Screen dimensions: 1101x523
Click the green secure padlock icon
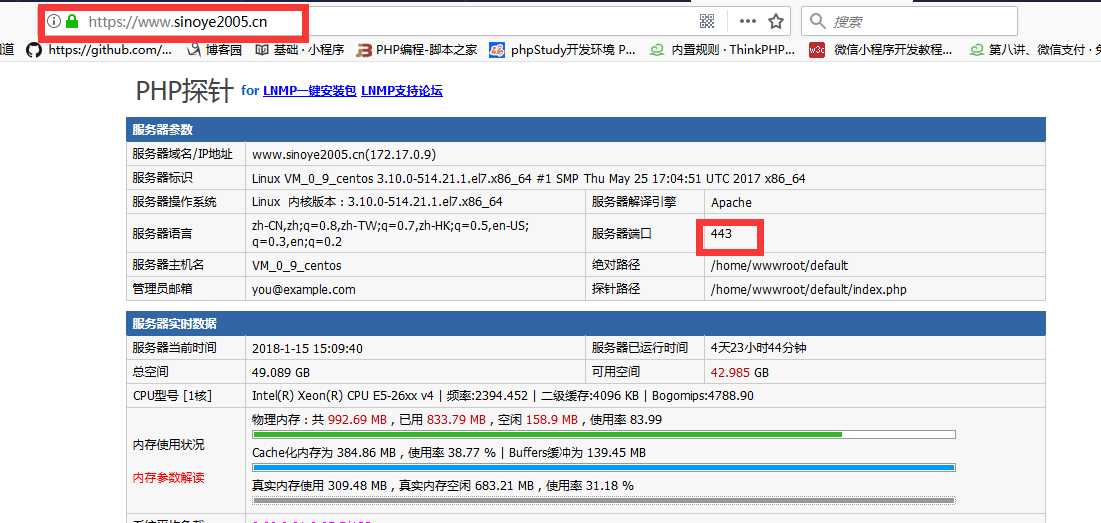tap(72, 21)
